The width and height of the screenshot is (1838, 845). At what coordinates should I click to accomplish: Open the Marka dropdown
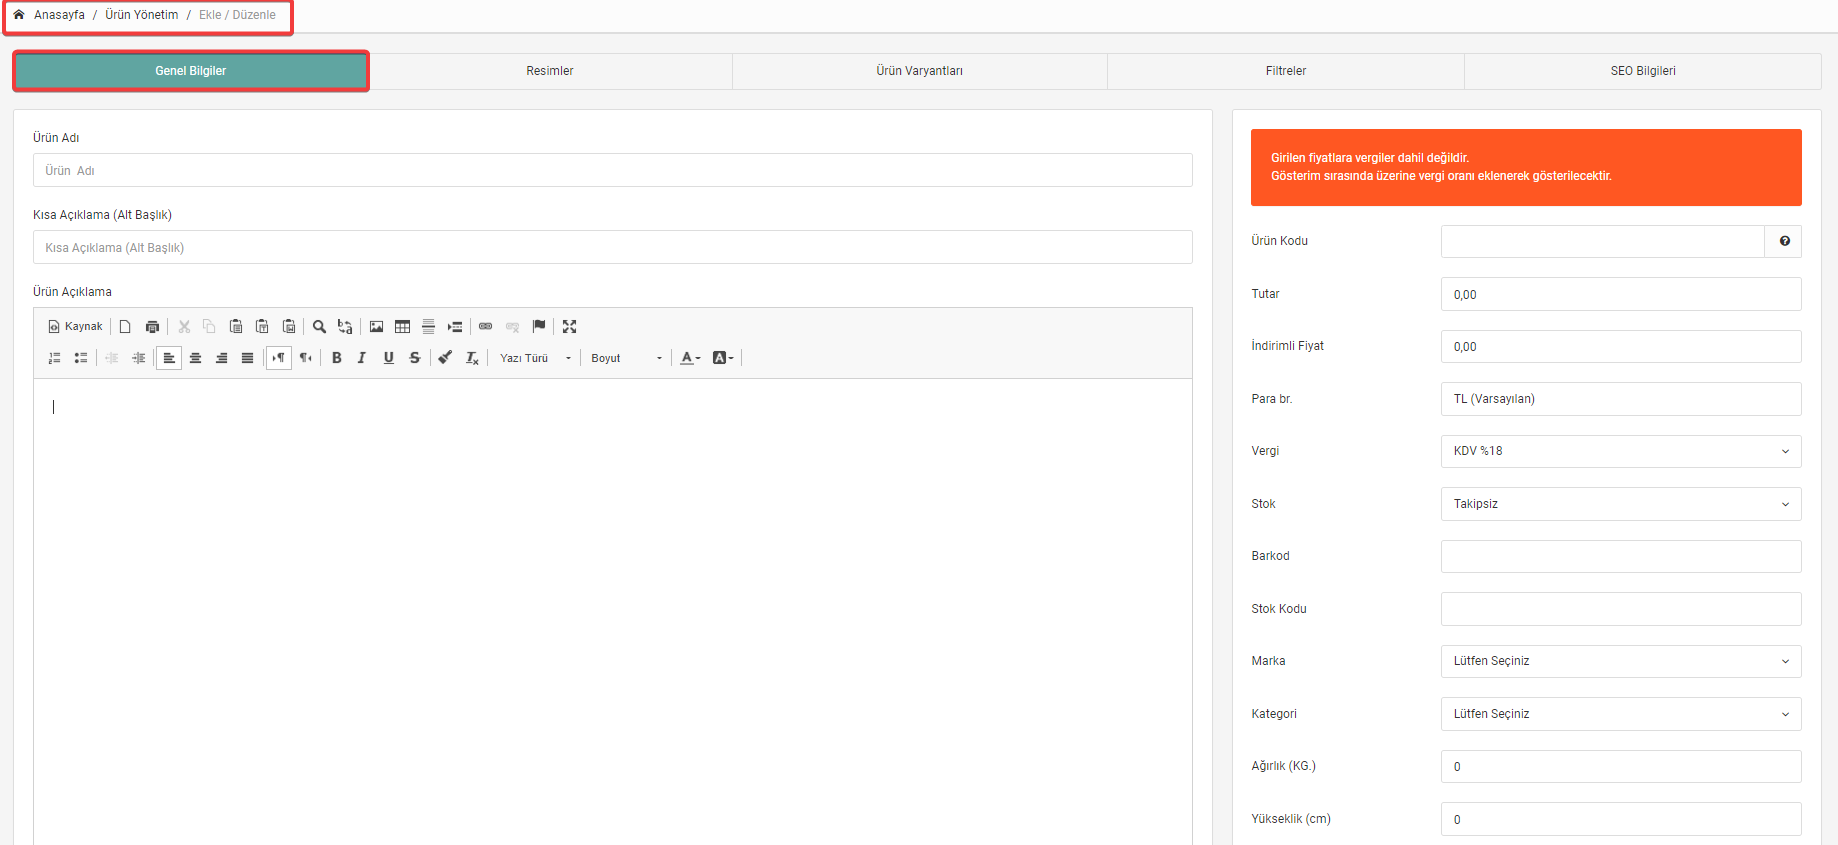tap(1621, 661)
